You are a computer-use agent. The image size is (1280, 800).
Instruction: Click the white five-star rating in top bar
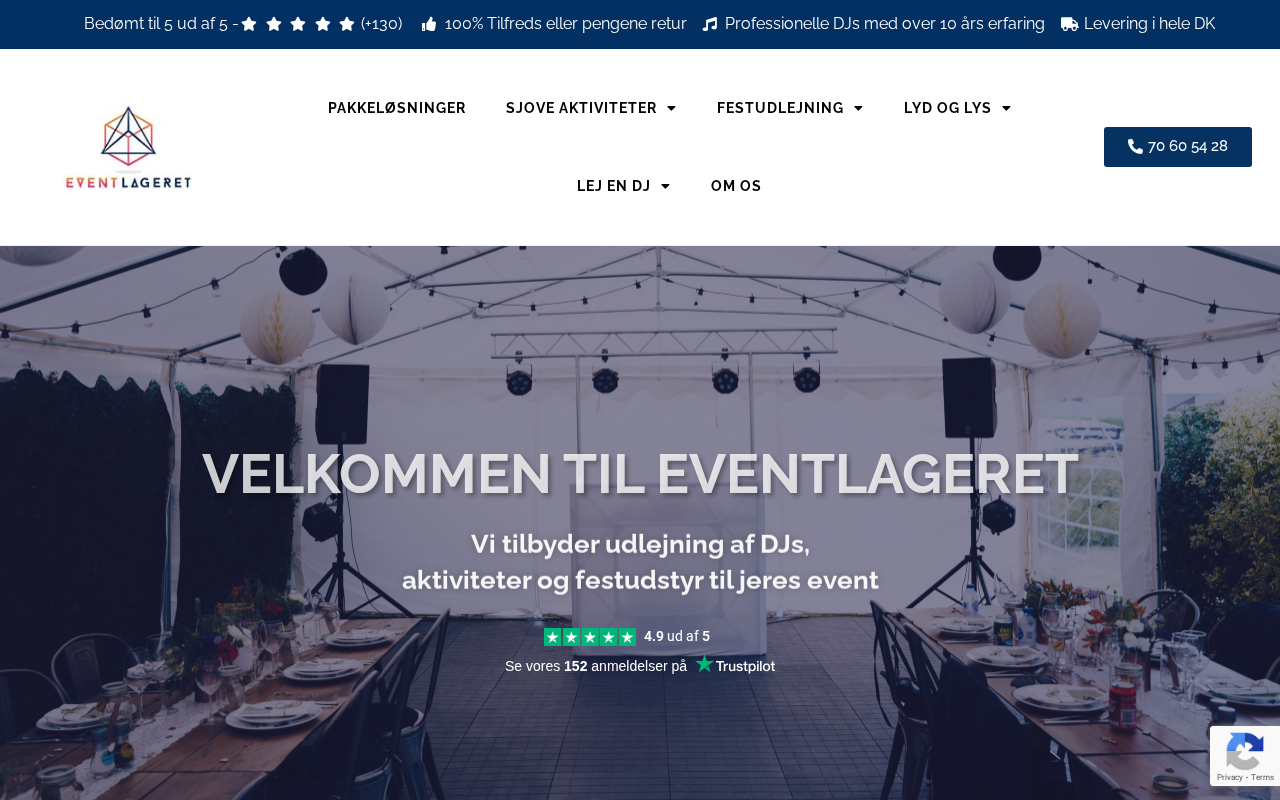(x=298, y=24)
